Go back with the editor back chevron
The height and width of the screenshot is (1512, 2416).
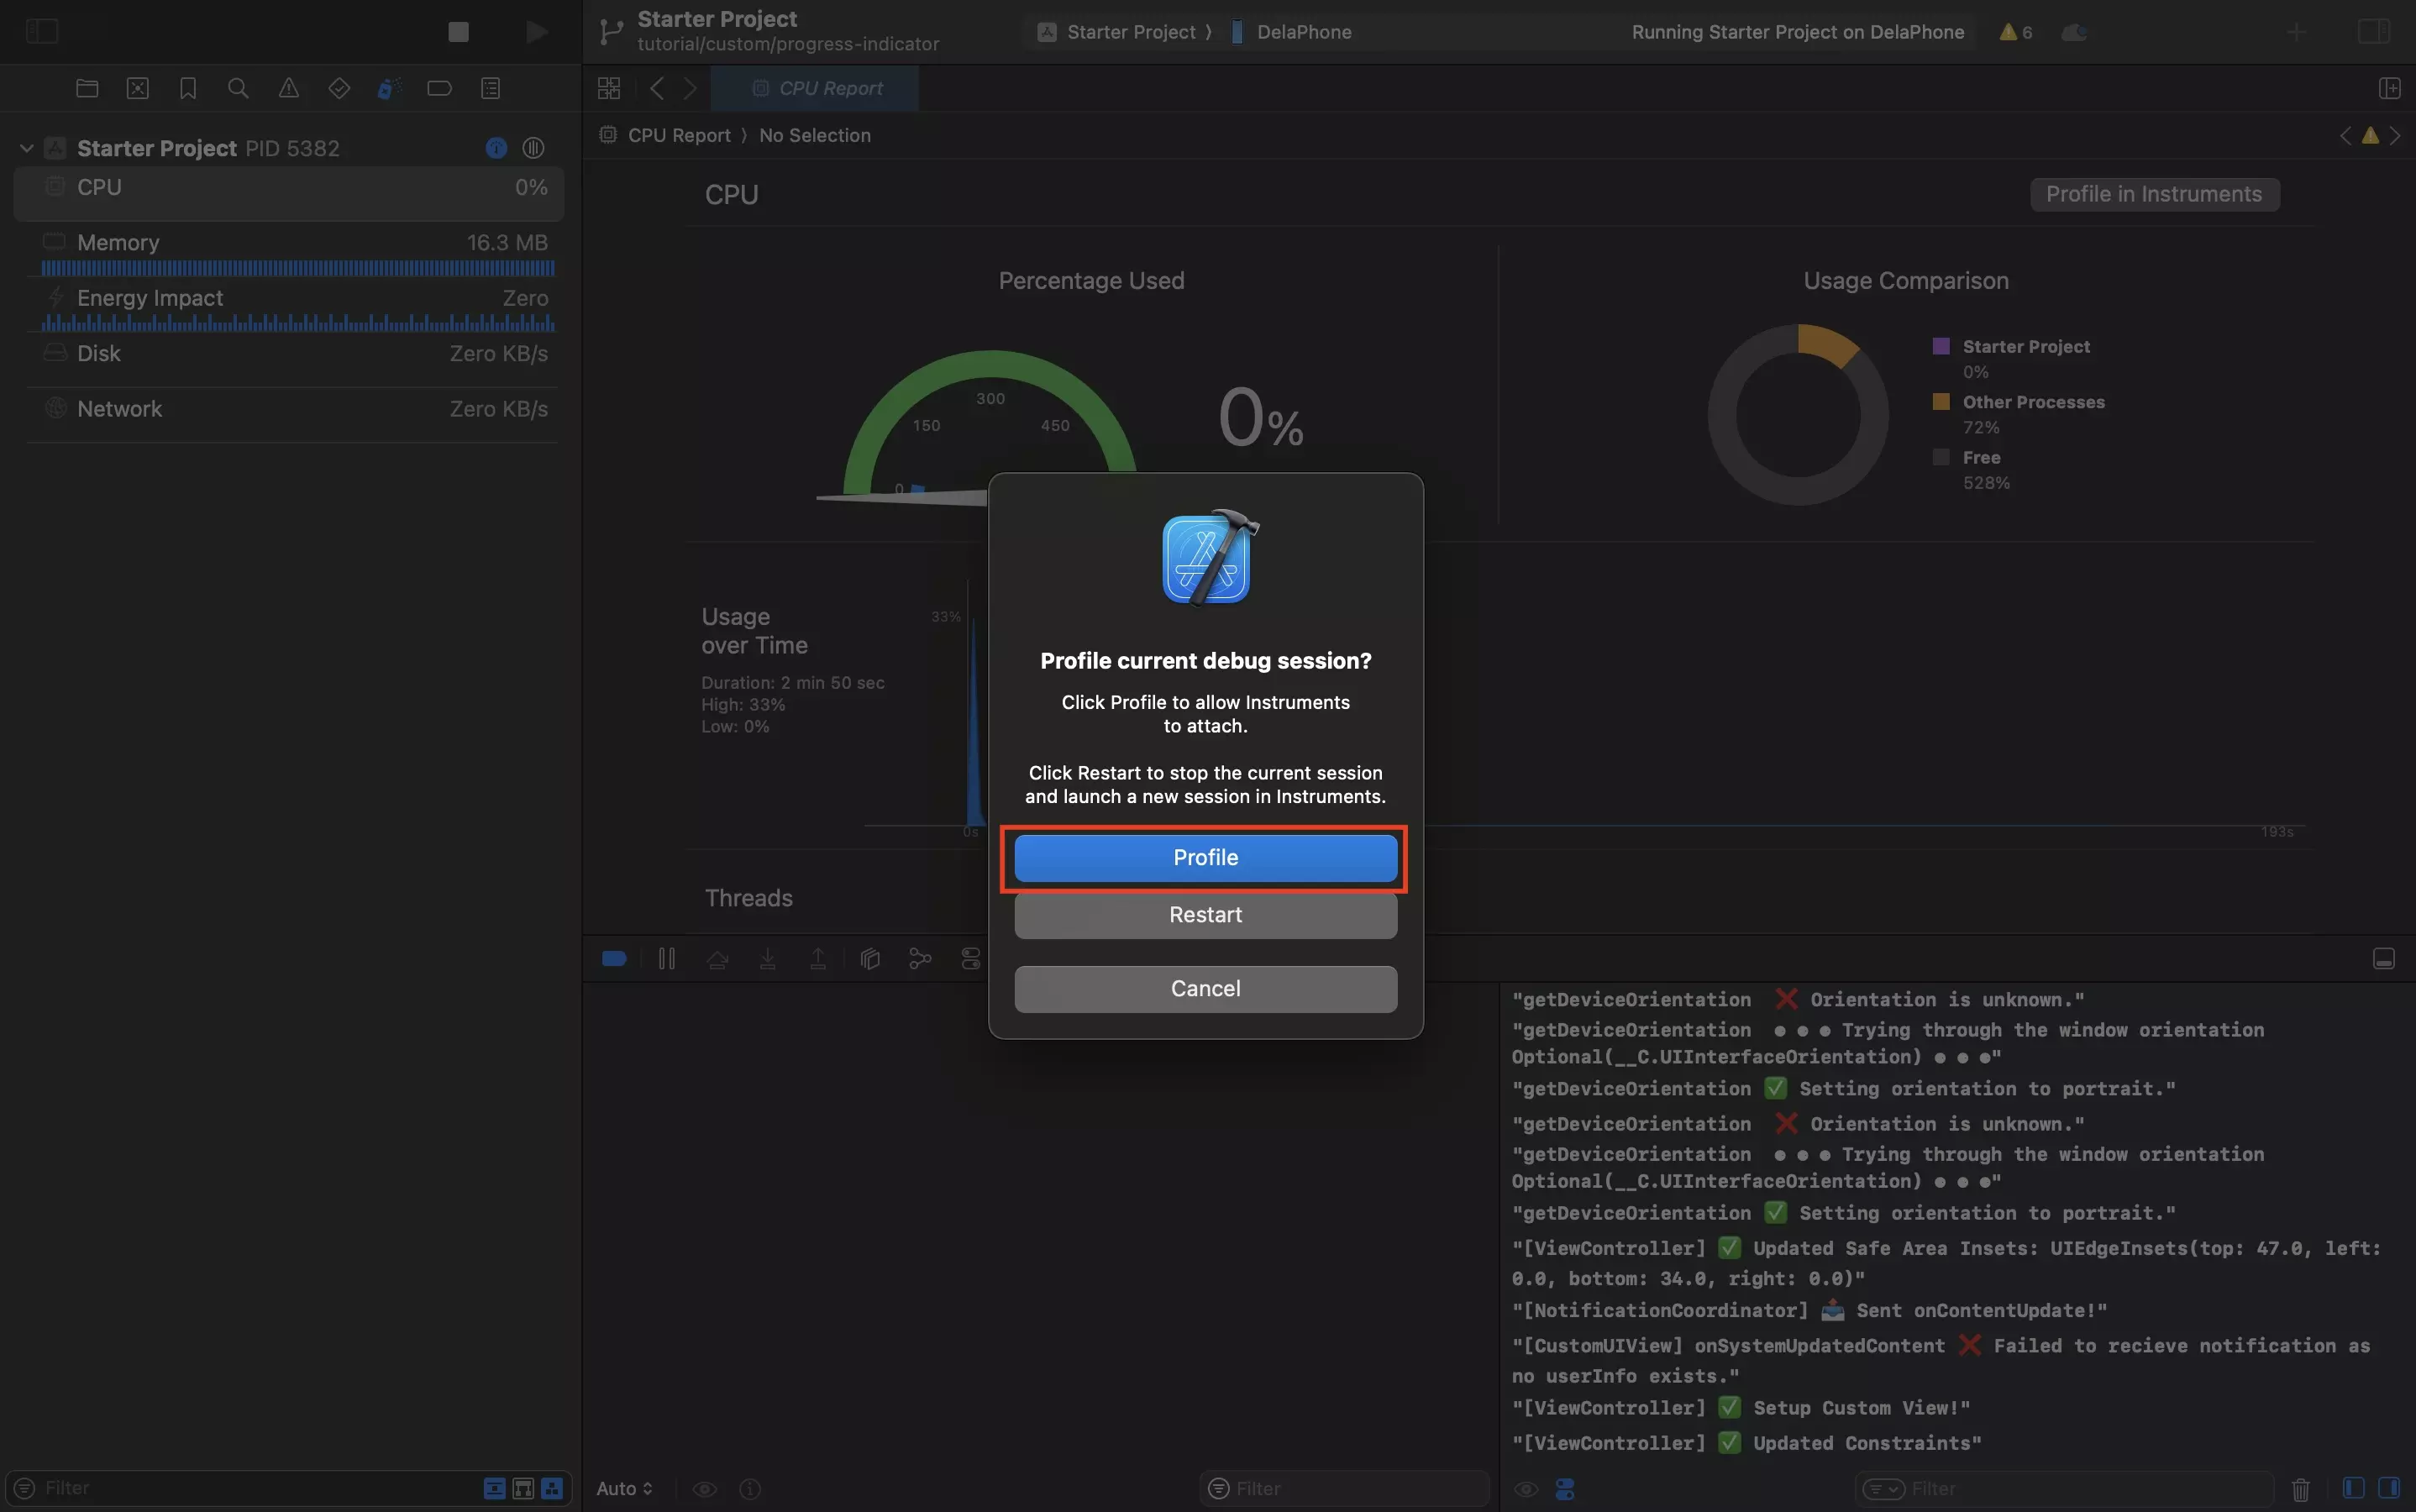click(x=657, y=88)
